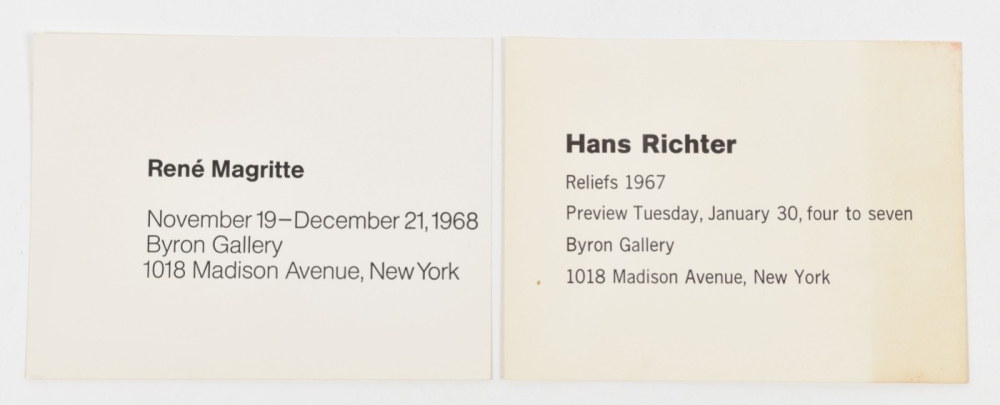Click the Hans Richter heading
This screenshot has height=405, width=1000.
coord(650,145)
